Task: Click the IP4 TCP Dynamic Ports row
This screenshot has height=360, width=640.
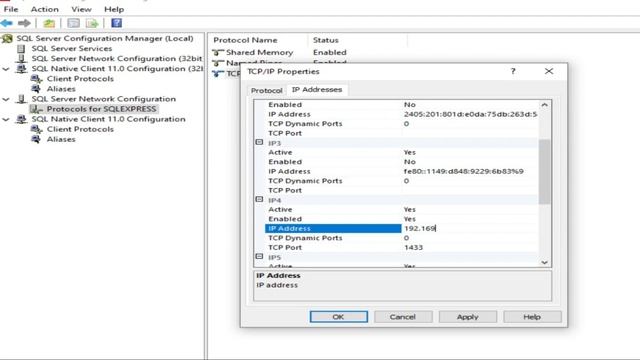Action: 402,238
